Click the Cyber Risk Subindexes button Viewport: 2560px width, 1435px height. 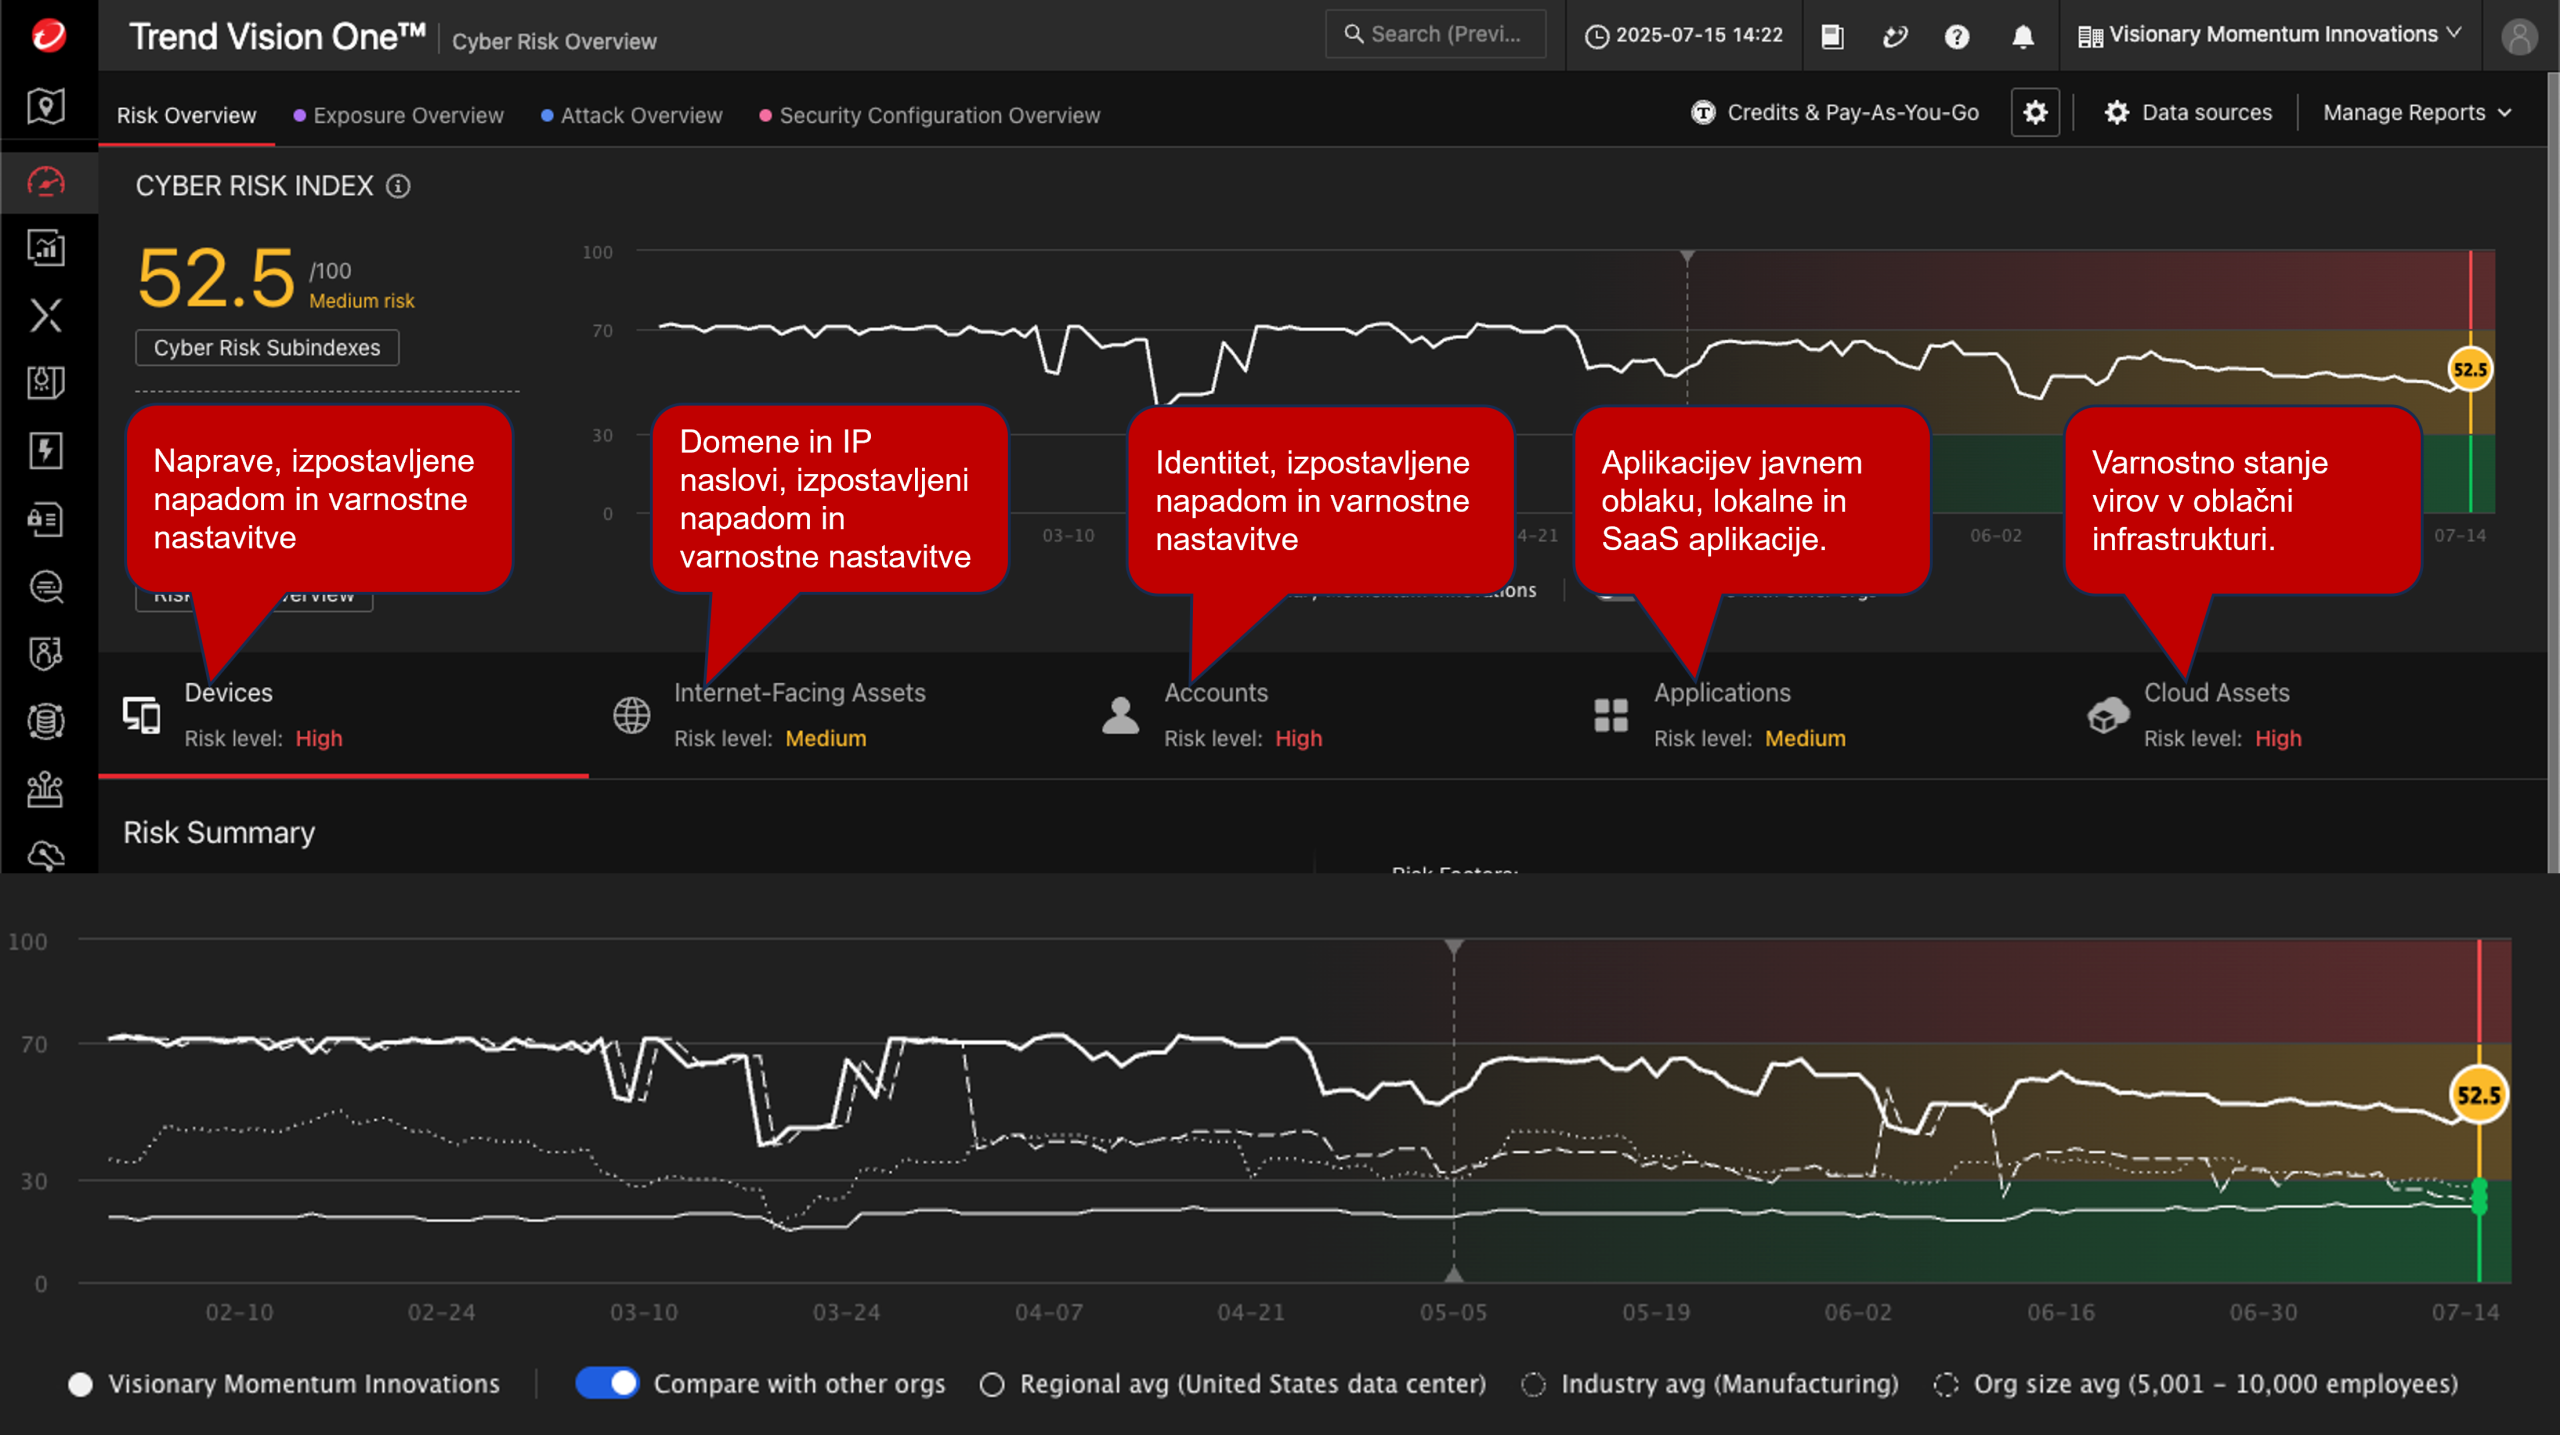pos(267,348)
